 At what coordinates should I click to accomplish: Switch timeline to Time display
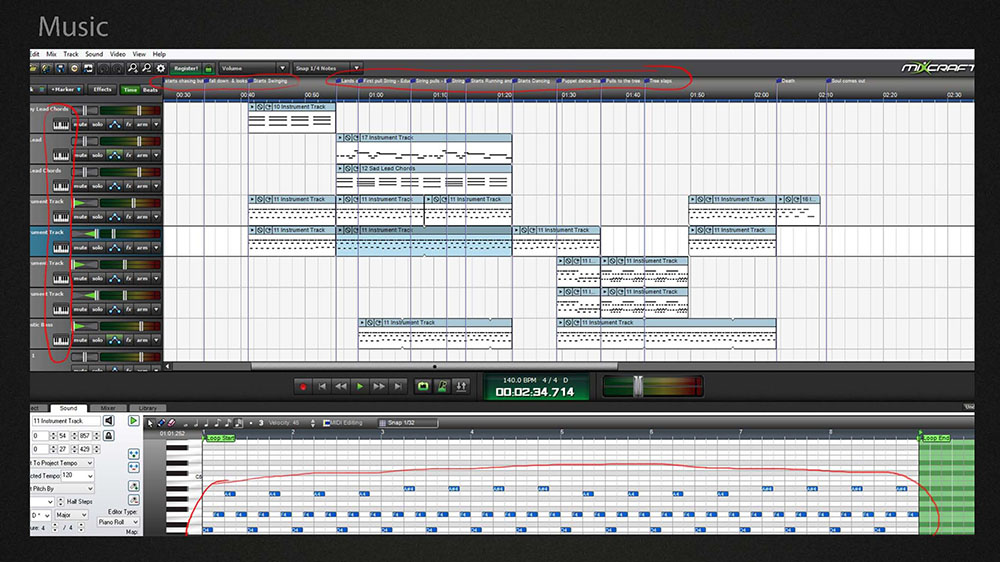130,90
